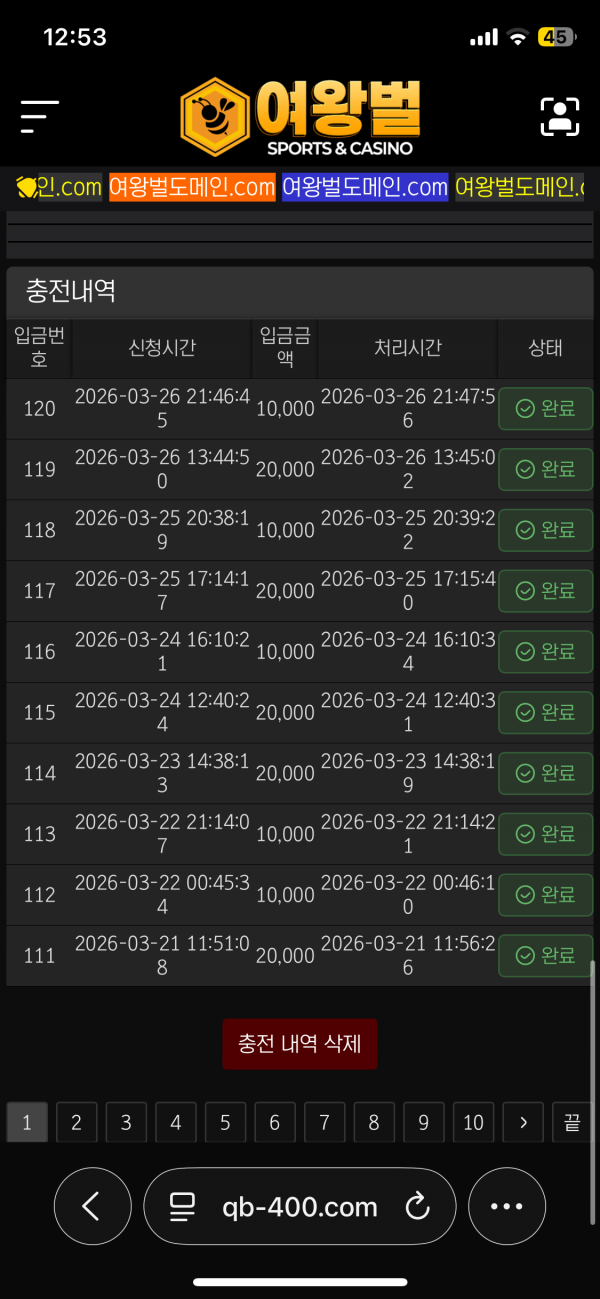This screenshot has width=600, height=1299.
Task: Select the 신청시간 column header
Action: (x=162, y=348)
